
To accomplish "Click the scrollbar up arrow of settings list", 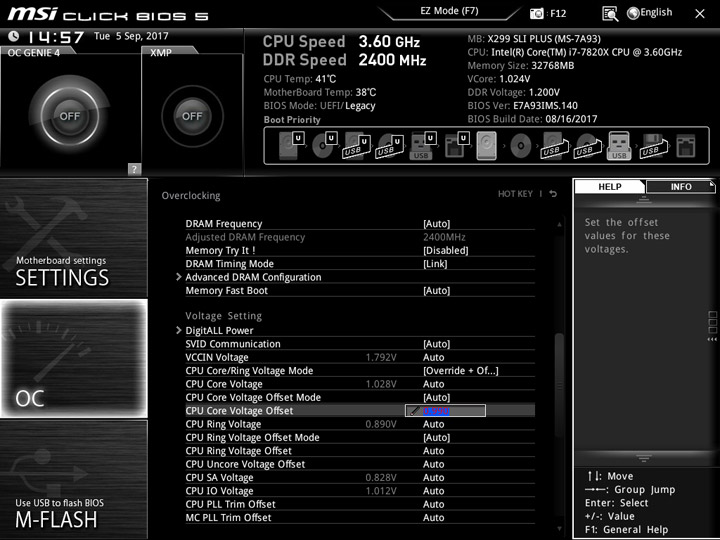I will click(559, 225).
